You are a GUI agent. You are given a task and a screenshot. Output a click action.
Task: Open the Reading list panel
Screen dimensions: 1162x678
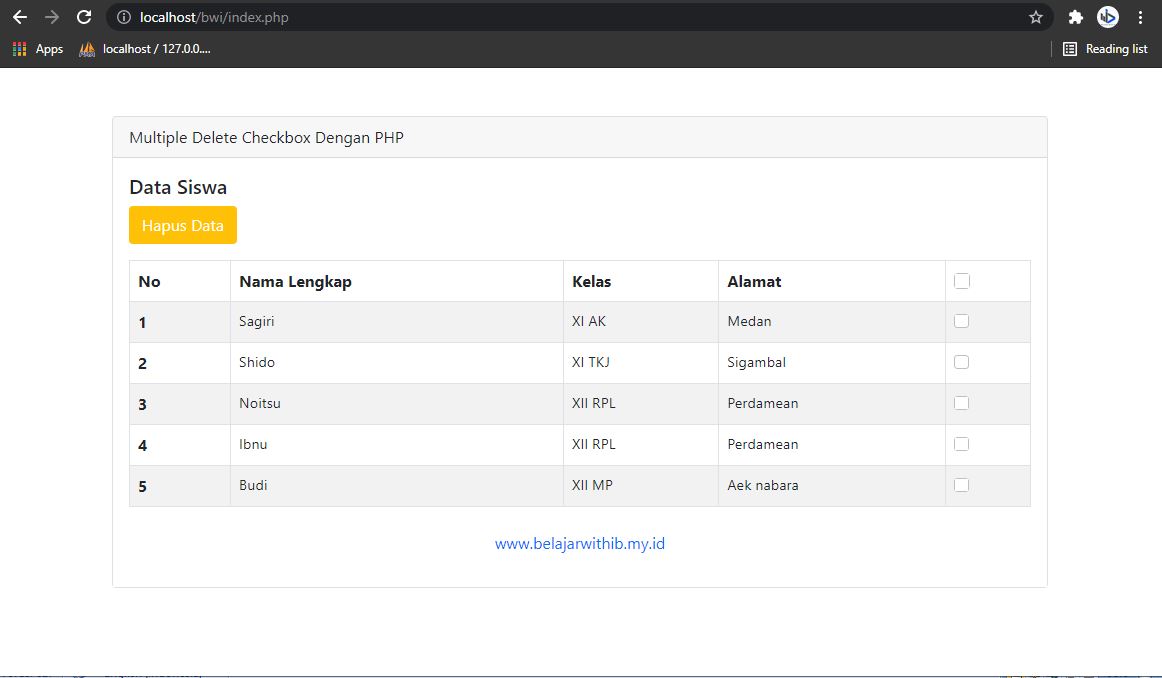pyautogui.click(x=1105, y=48)
